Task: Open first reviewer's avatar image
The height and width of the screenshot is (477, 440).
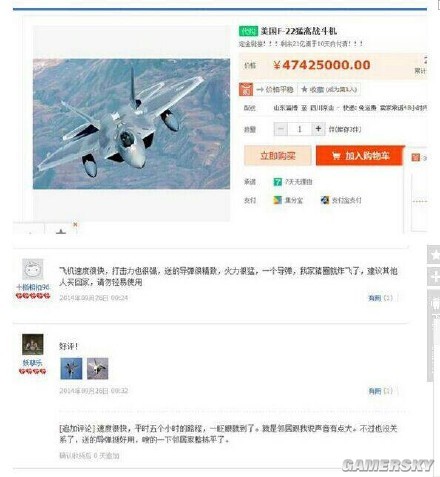Action: click(33, 269)
